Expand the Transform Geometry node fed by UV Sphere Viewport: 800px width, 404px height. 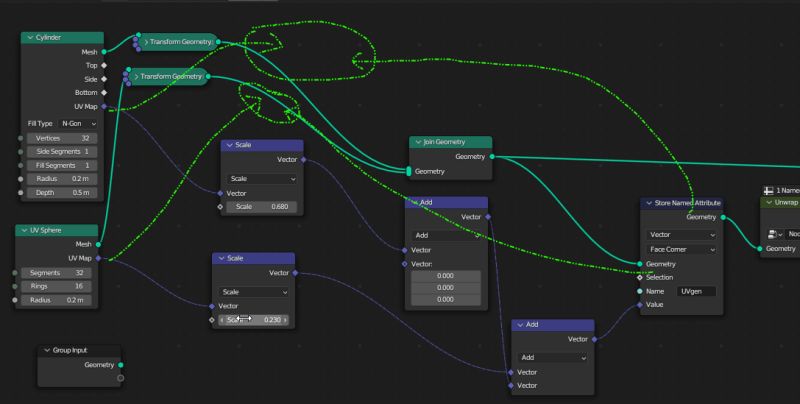tap(136, 77)
